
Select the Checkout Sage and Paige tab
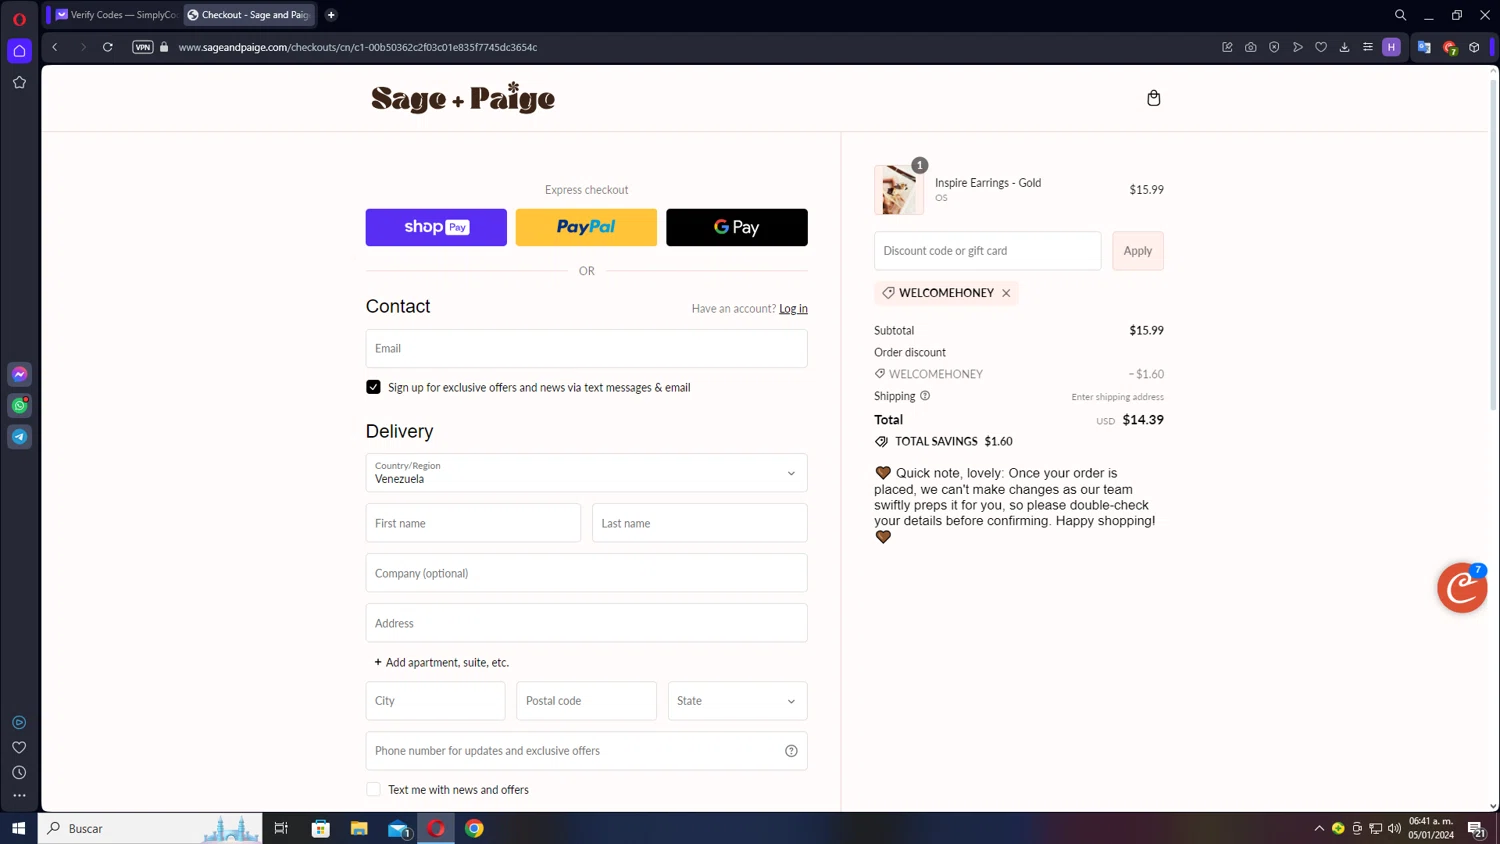[250, 15]
